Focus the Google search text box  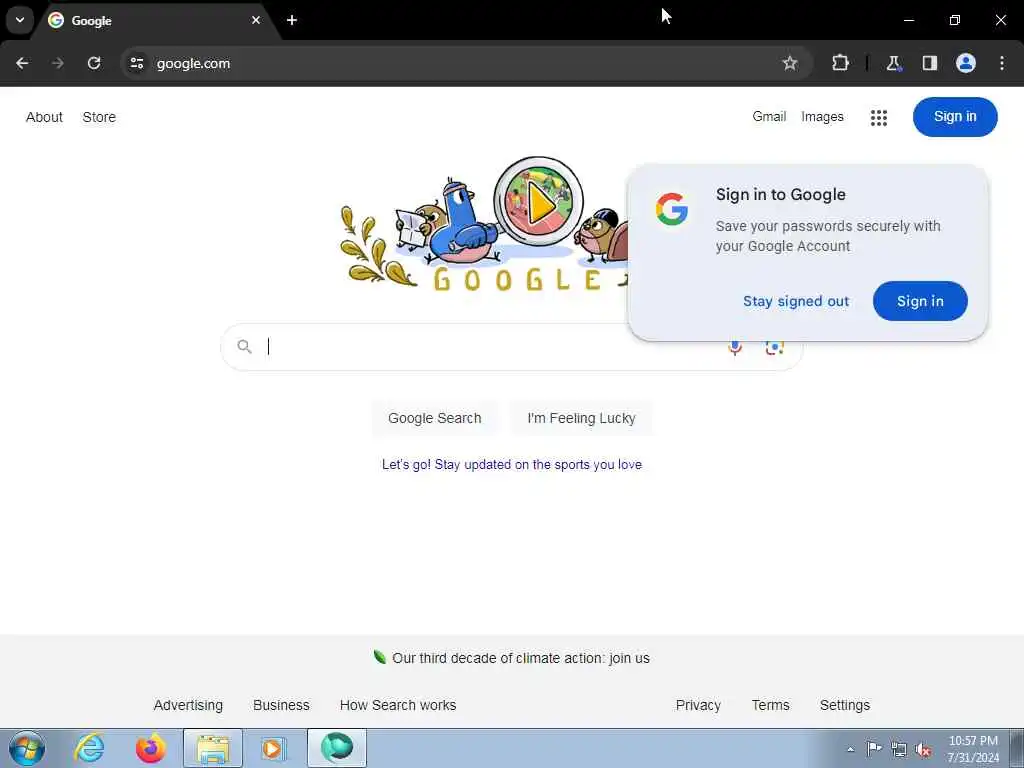pos(483,347)
